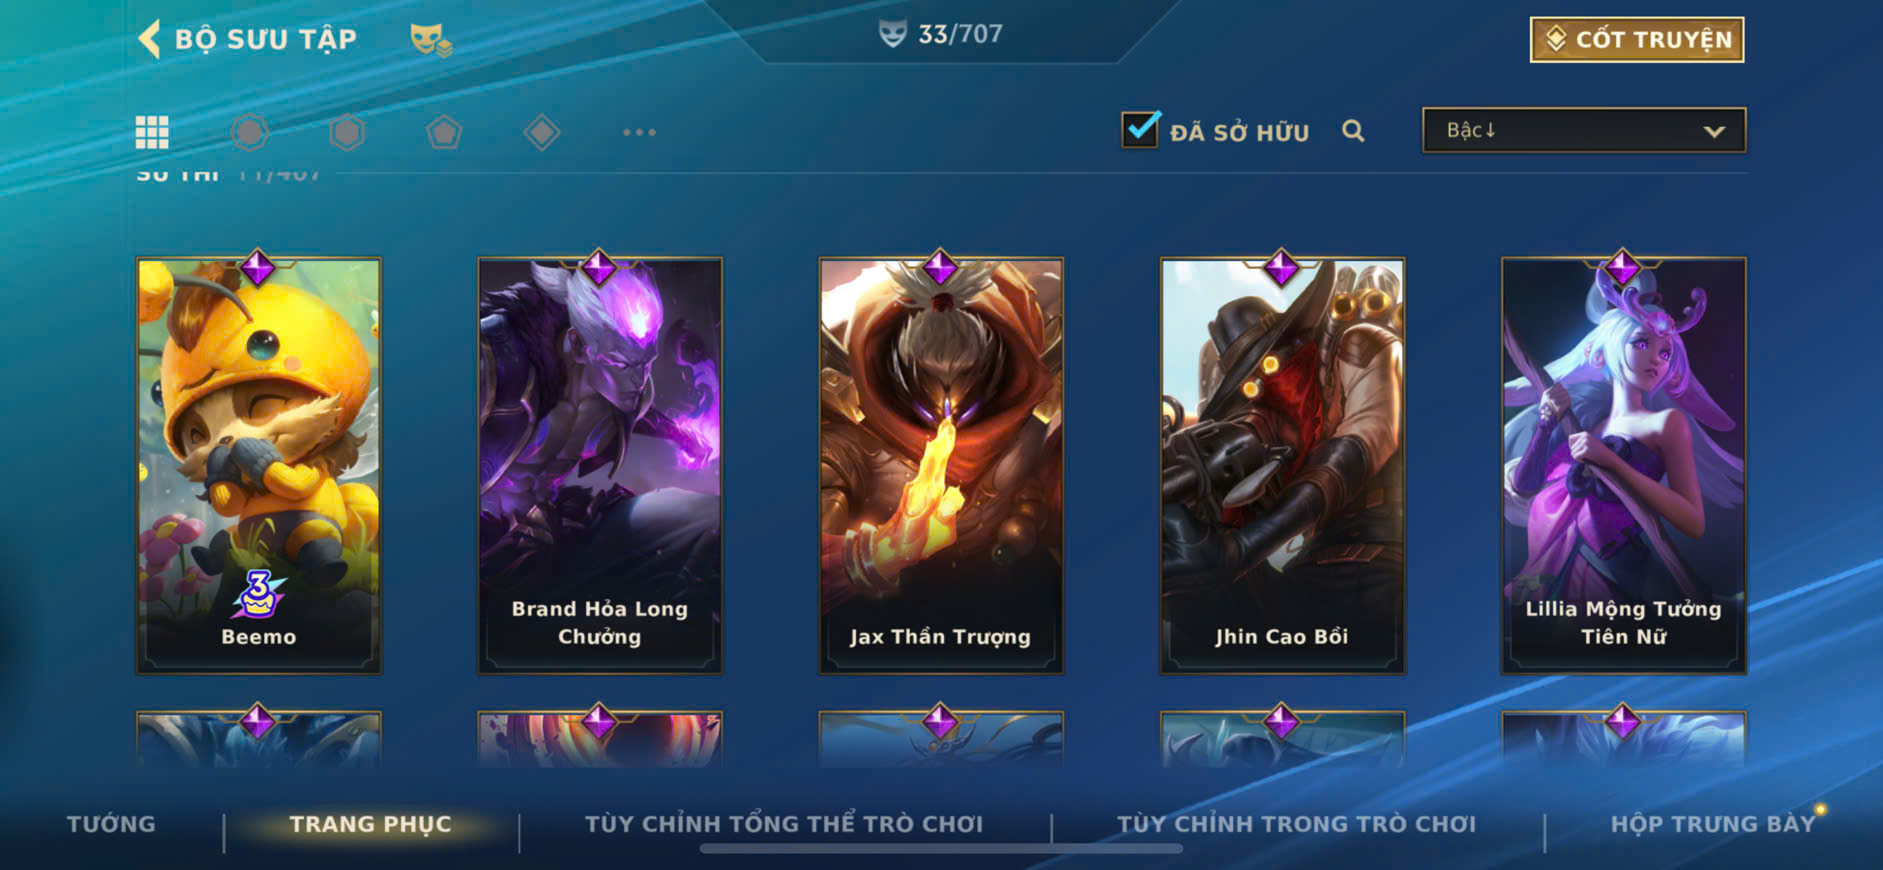The width and height of the screenshot is (1883, 870).
Task: Filter by the diamond tier icon
Action: [541, 132]
